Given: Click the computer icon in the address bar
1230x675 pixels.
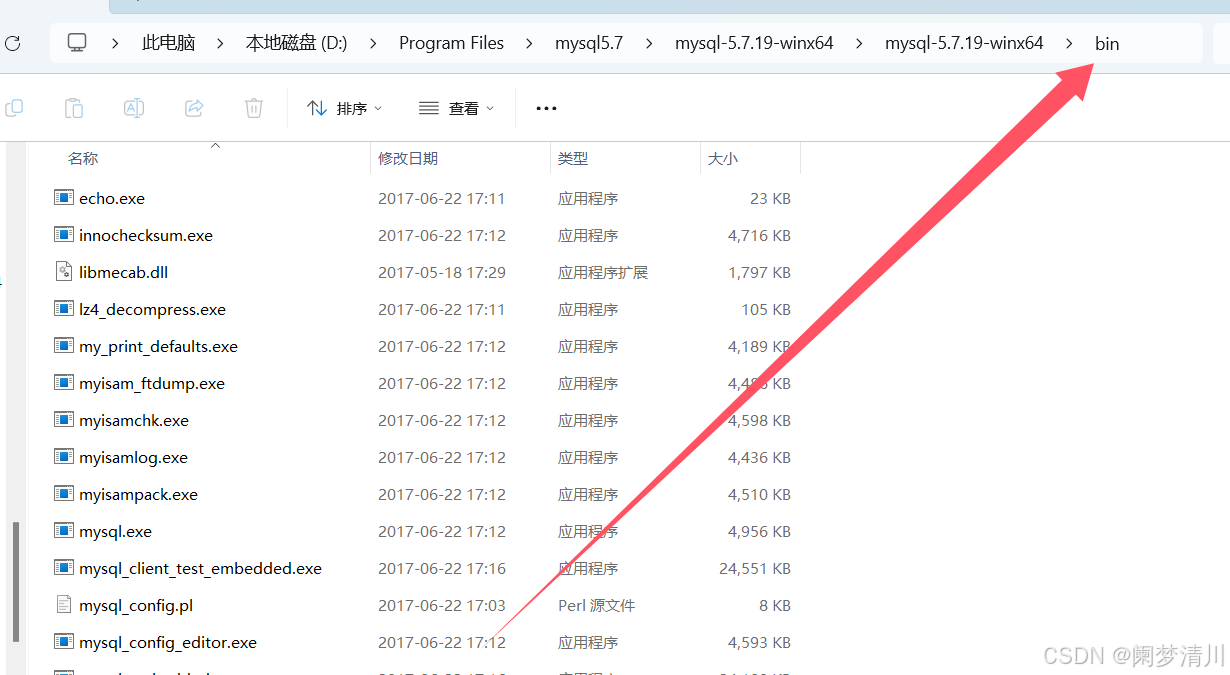Looking at the screenshot, I should 76,43.
